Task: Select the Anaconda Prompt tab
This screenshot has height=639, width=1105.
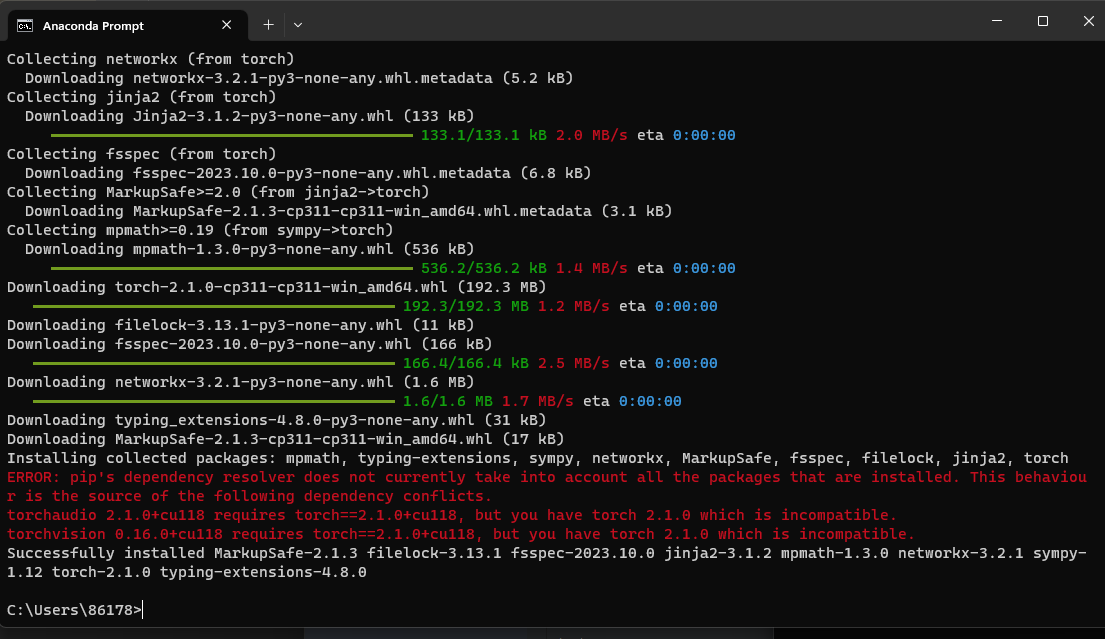Action: [x=127, y=25]
